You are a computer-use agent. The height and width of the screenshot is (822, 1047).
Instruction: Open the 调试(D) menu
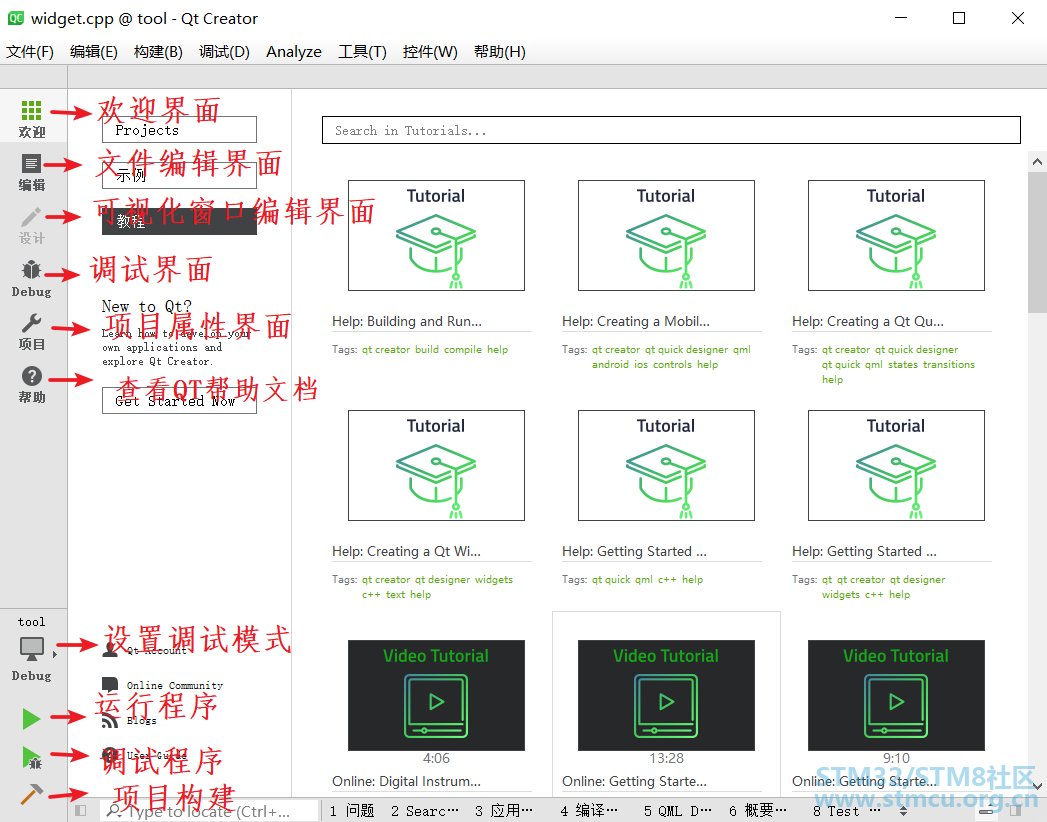tap(224, 51)
